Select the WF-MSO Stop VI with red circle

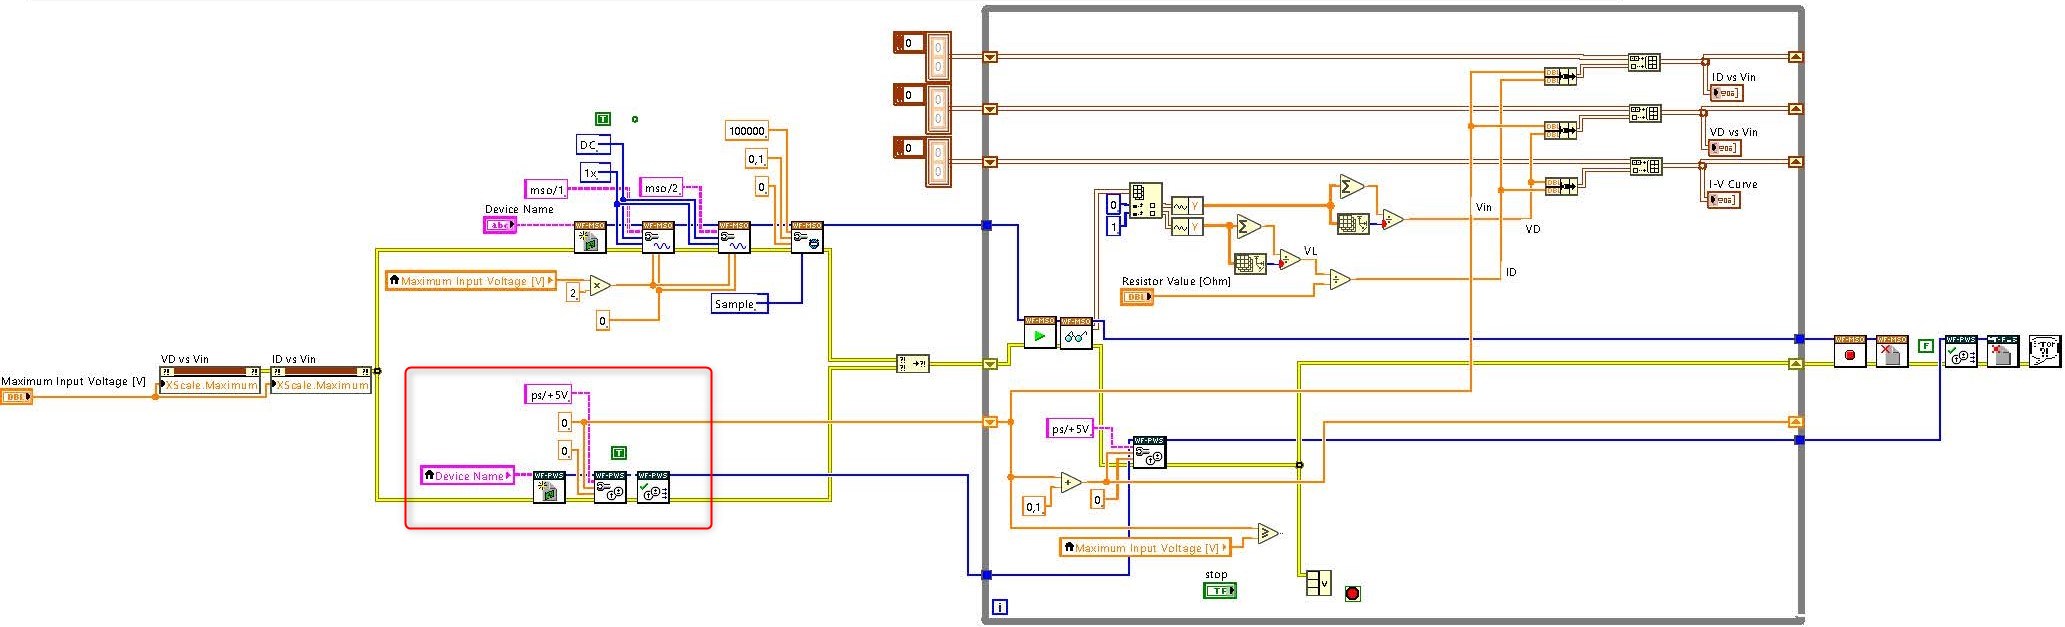pyautogui.click(x=1850, y=351)
